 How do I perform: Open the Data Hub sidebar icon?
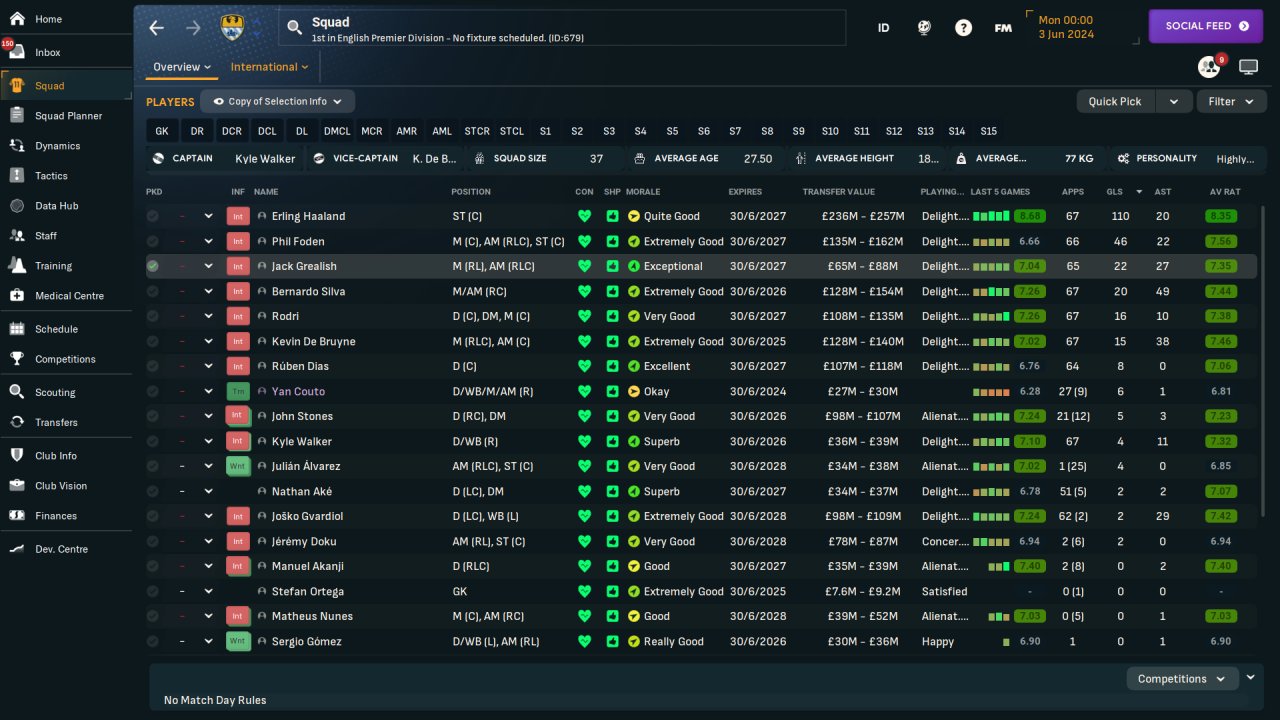17,206
